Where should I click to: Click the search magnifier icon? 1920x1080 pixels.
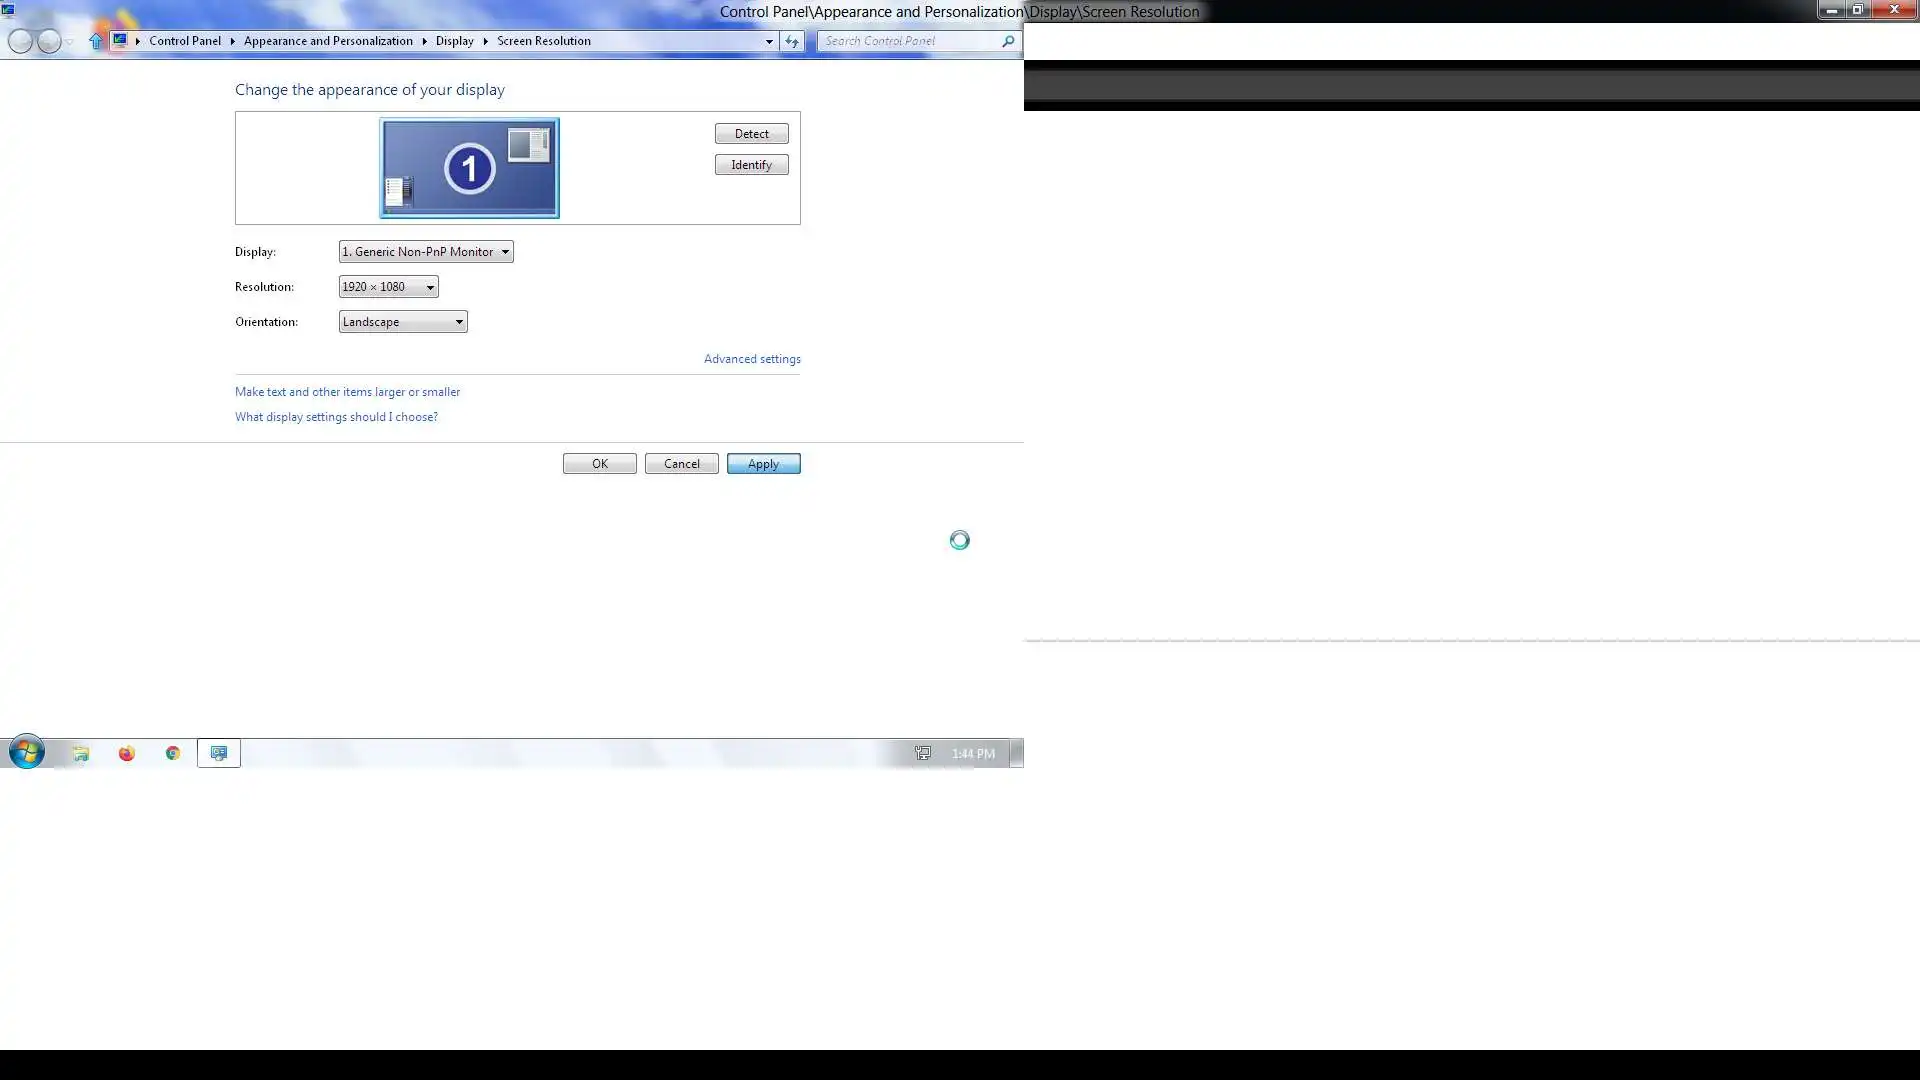(x=1008, y=41)
